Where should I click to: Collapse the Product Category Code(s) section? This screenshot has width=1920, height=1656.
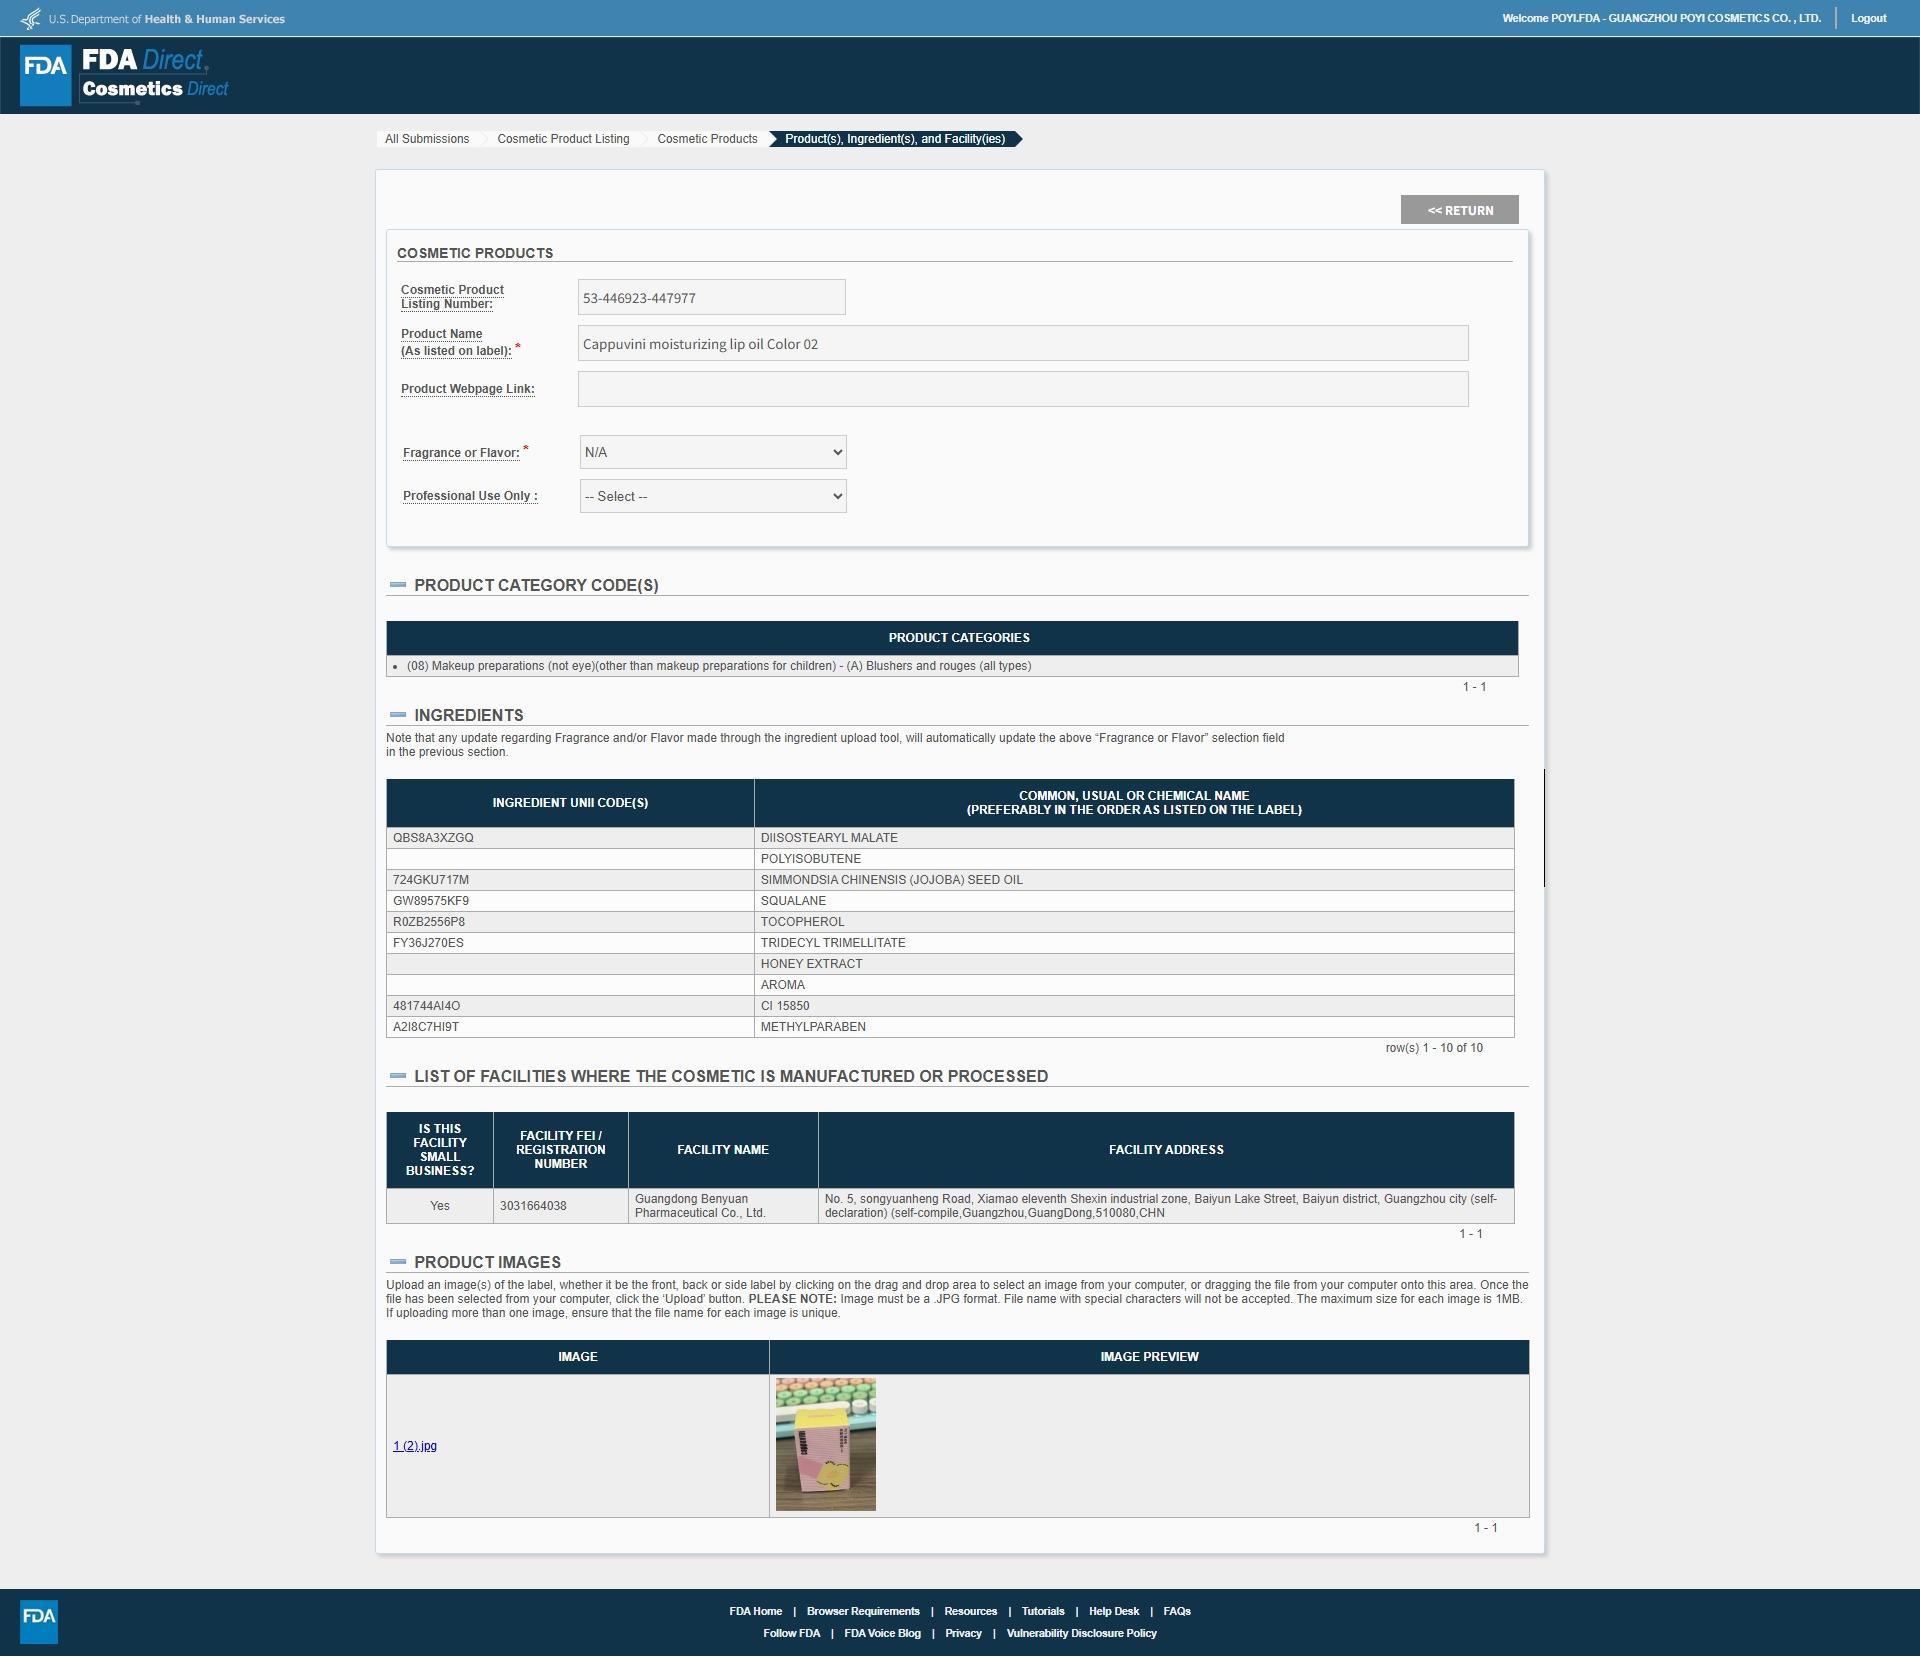[398, 585]
